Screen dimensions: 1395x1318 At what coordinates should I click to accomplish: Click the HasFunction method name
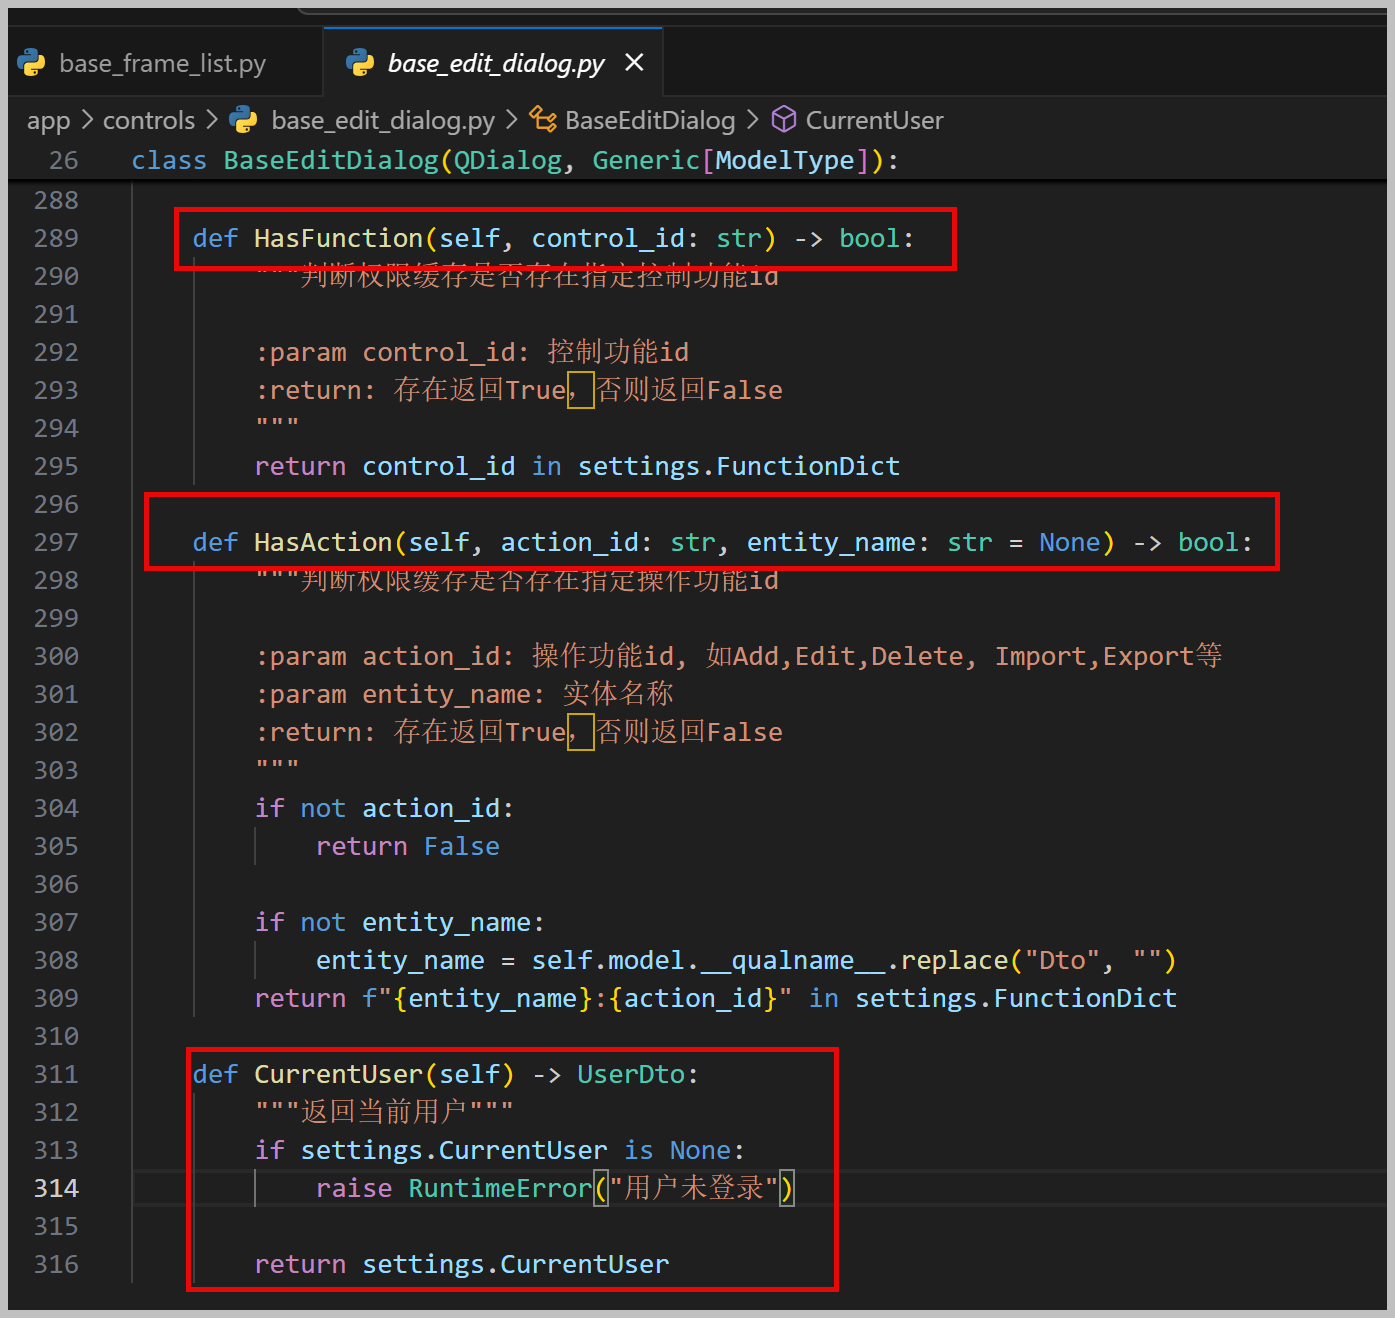(338, 238)
